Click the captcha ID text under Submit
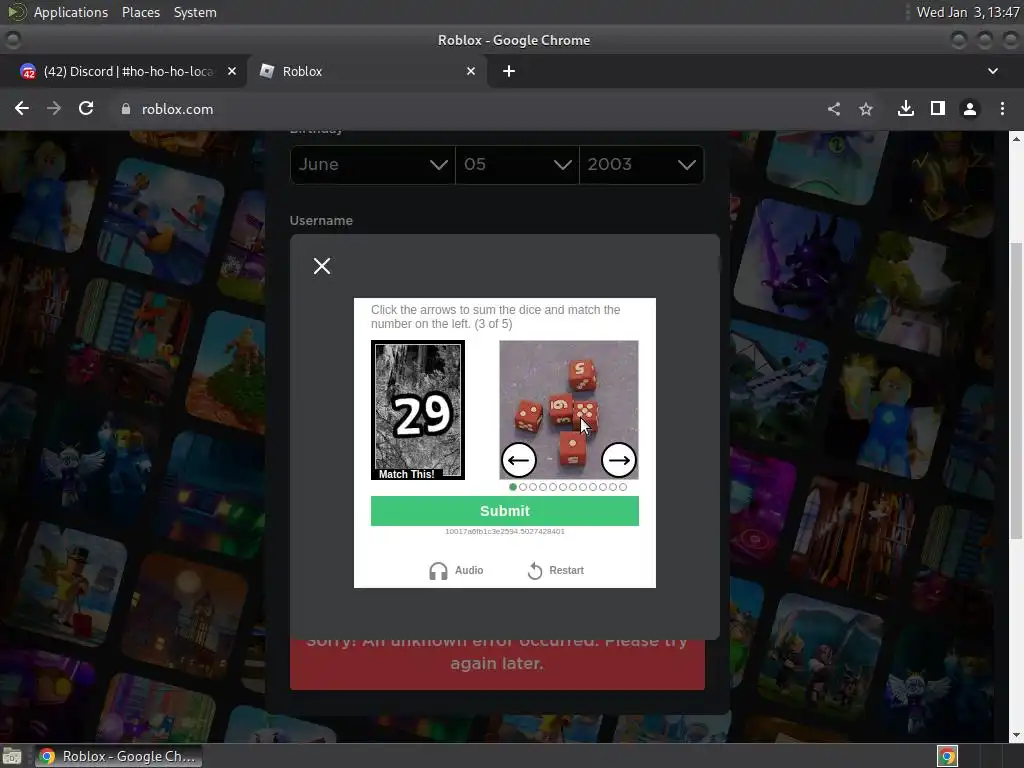Screen dimensions: 1024x768 tap(505, 532)
